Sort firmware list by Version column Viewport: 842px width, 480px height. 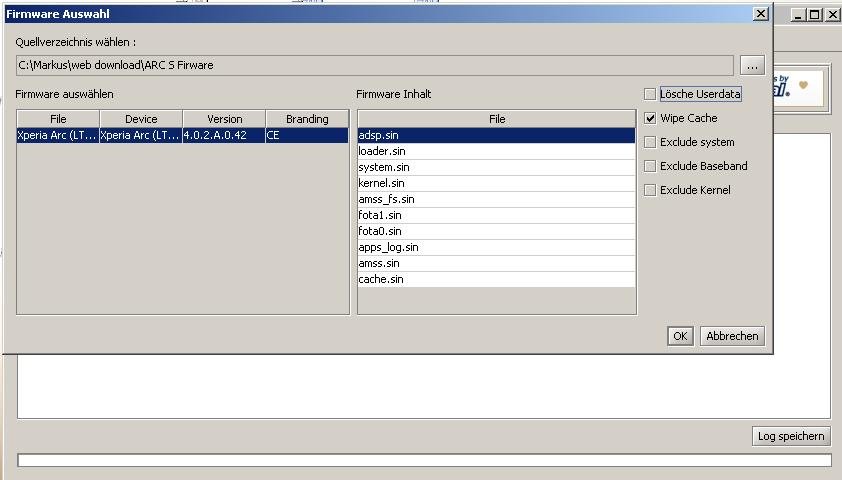[224, 119]
